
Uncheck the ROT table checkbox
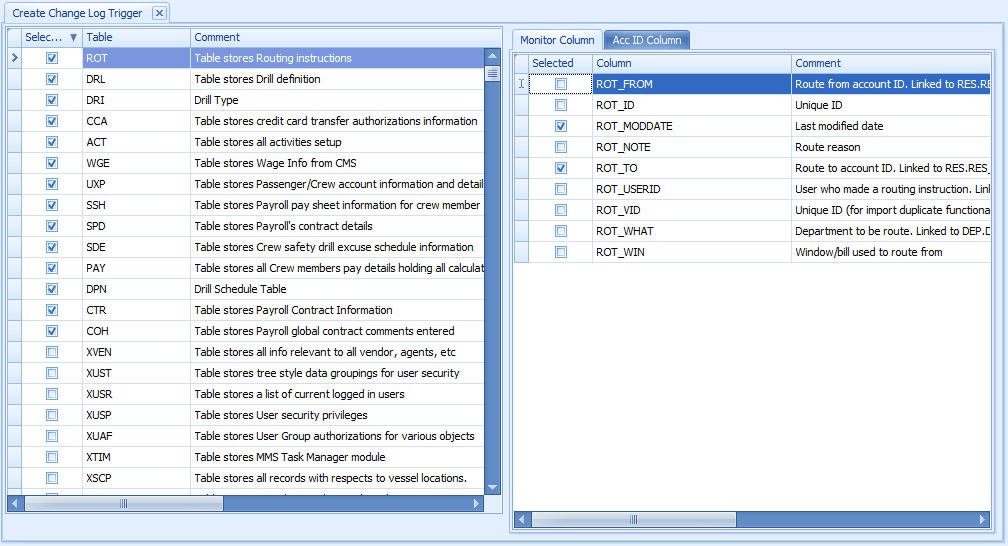tap(52, 58)
